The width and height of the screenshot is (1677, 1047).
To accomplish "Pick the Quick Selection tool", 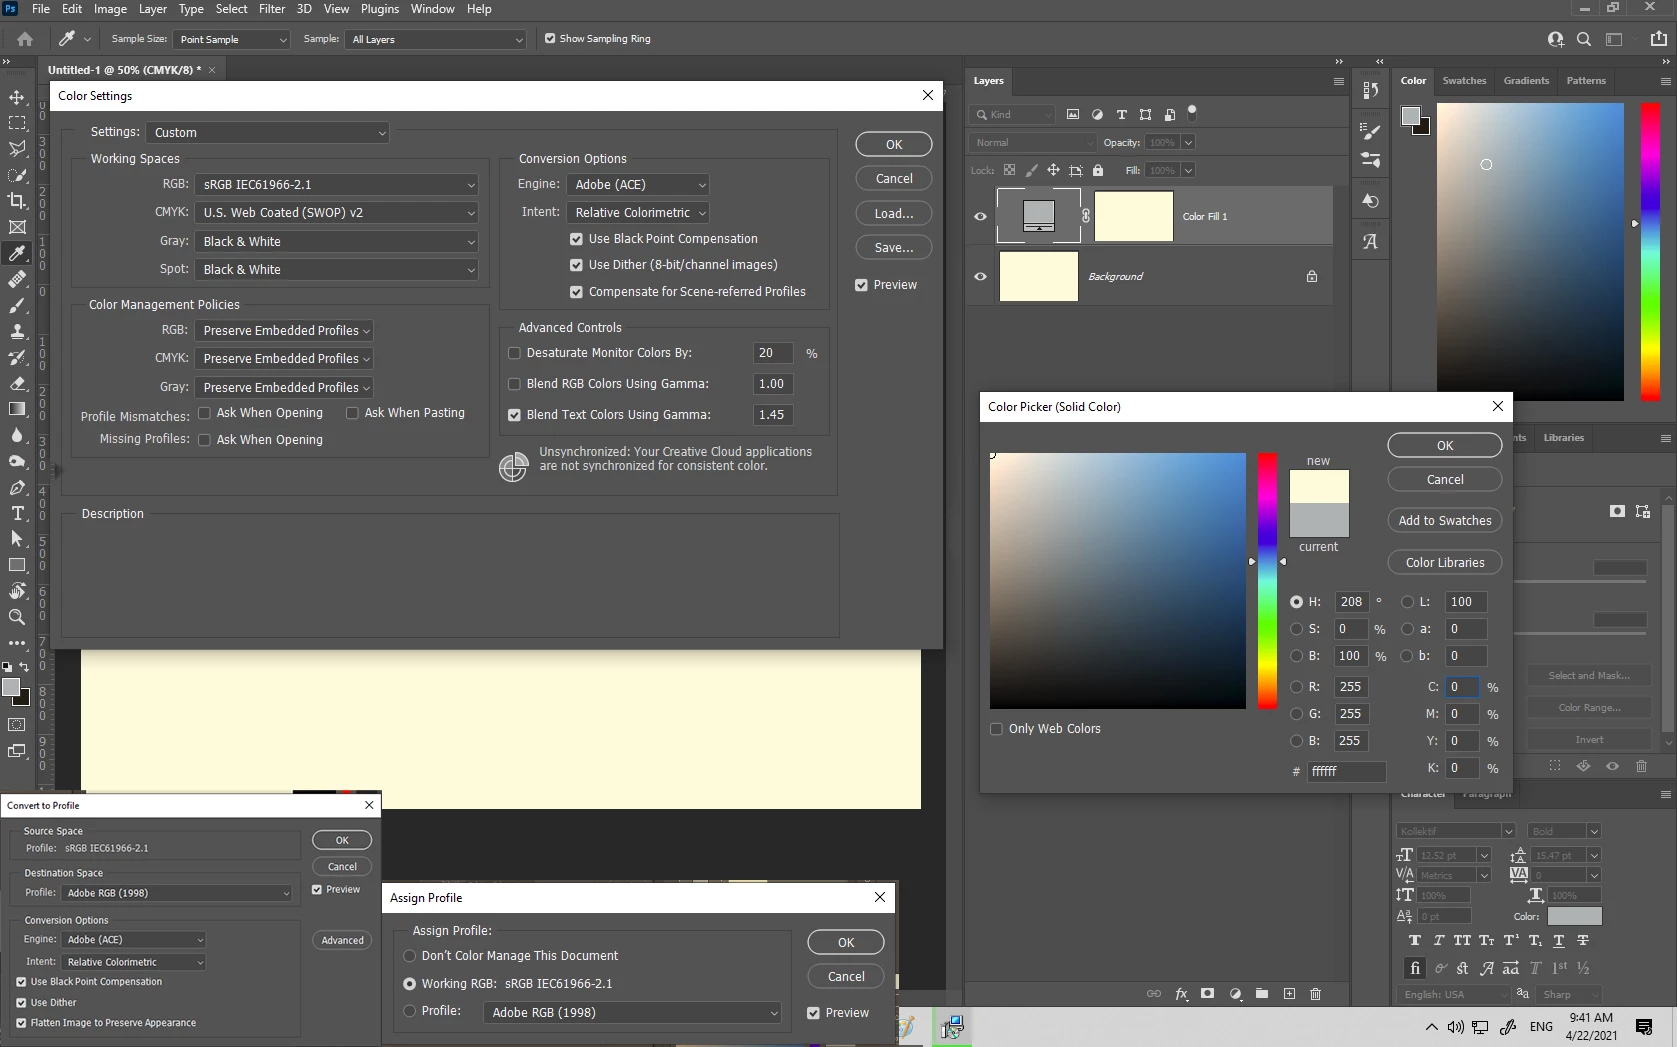I will [17, 175].
